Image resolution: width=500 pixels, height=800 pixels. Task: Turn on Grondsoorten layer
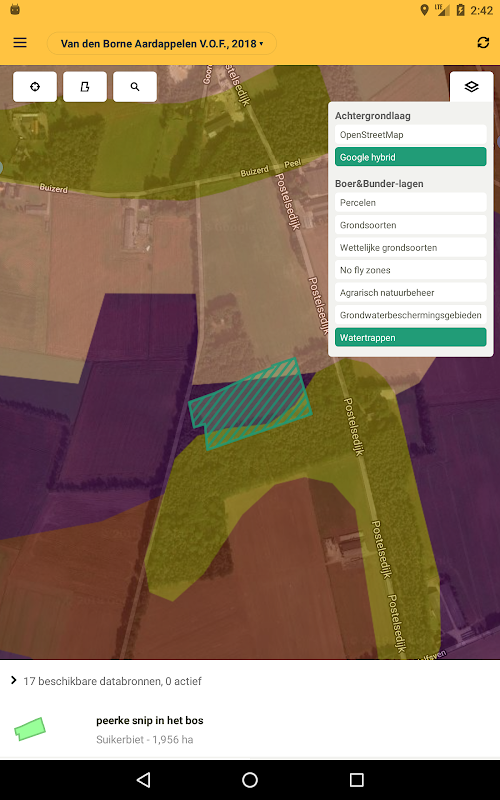click(x=411, y=225)
